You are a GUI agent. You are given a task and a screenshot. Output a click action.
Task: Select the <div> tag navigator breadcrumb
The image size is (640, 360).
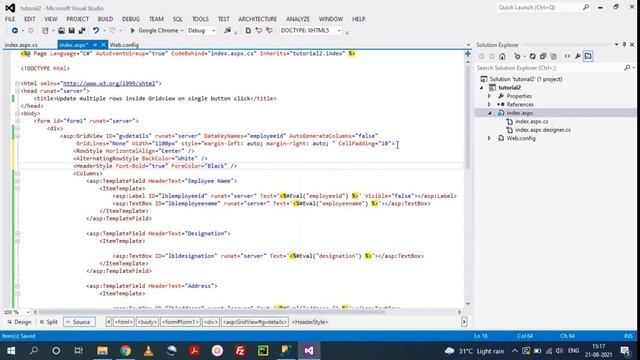click(211, 322)
